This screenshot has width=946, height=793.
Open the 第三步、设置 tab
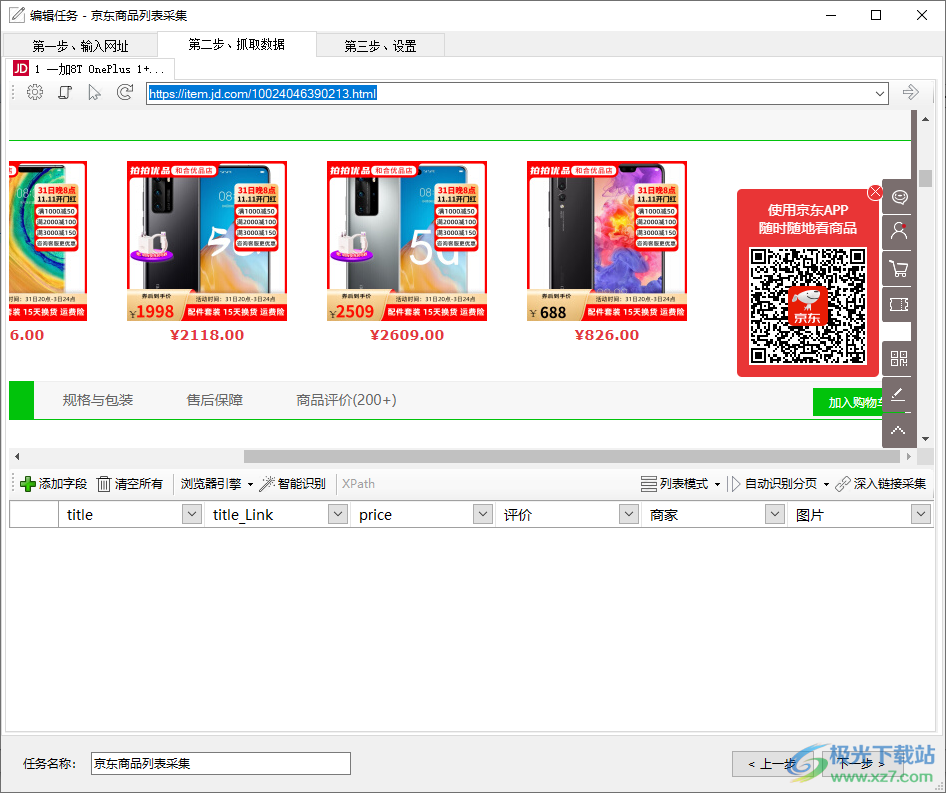tap(380, 46)
